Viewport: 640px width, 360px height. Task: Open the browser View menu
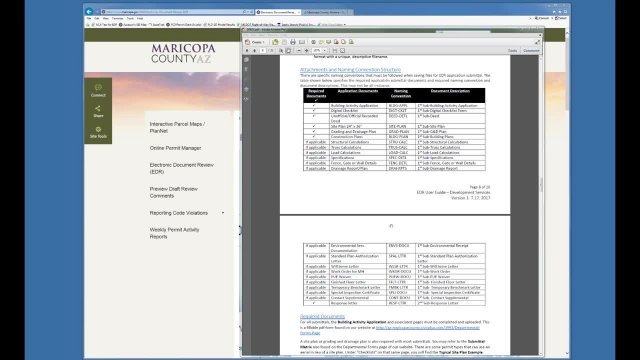click(x=105, y=18)
